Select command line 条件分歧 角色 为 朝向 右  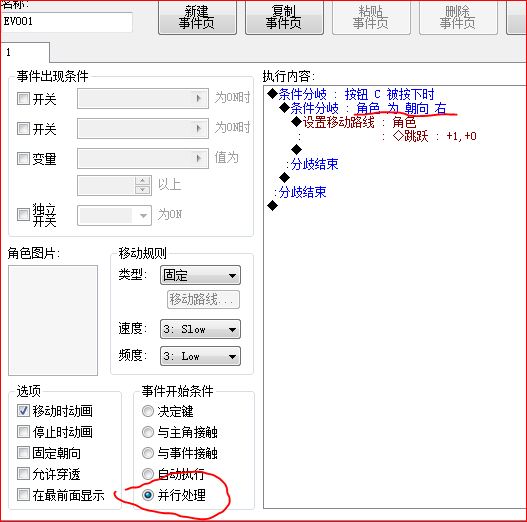363,108
